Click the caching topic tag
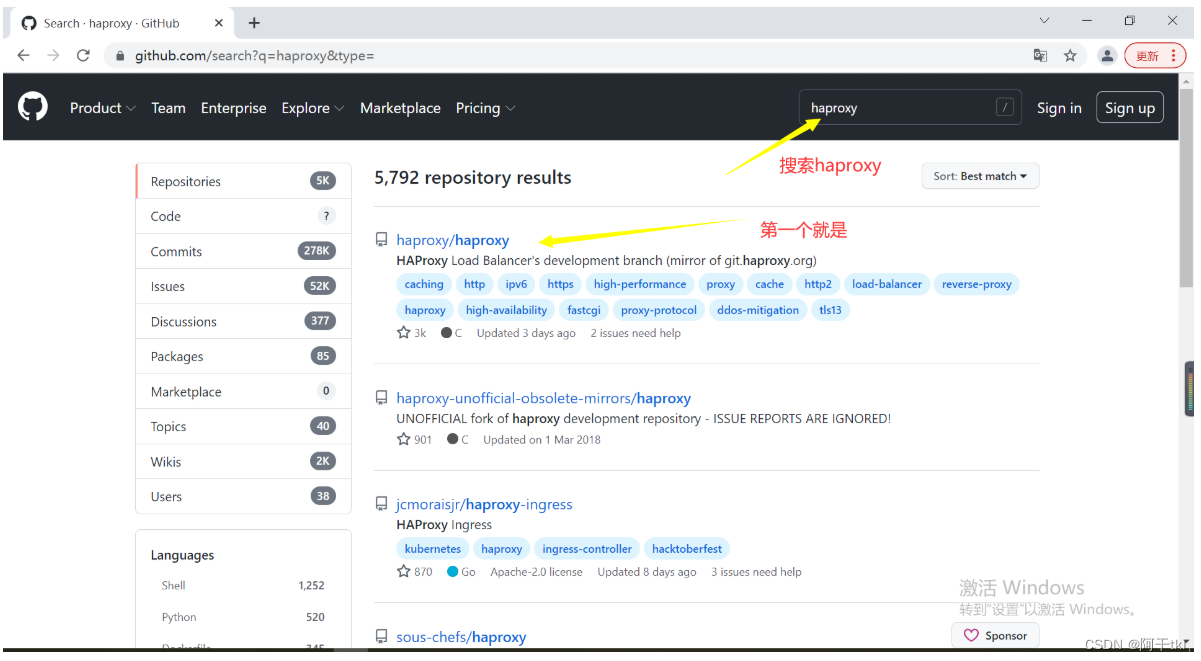The width and height of the screenshot is (1201, 661). [424, 284]
